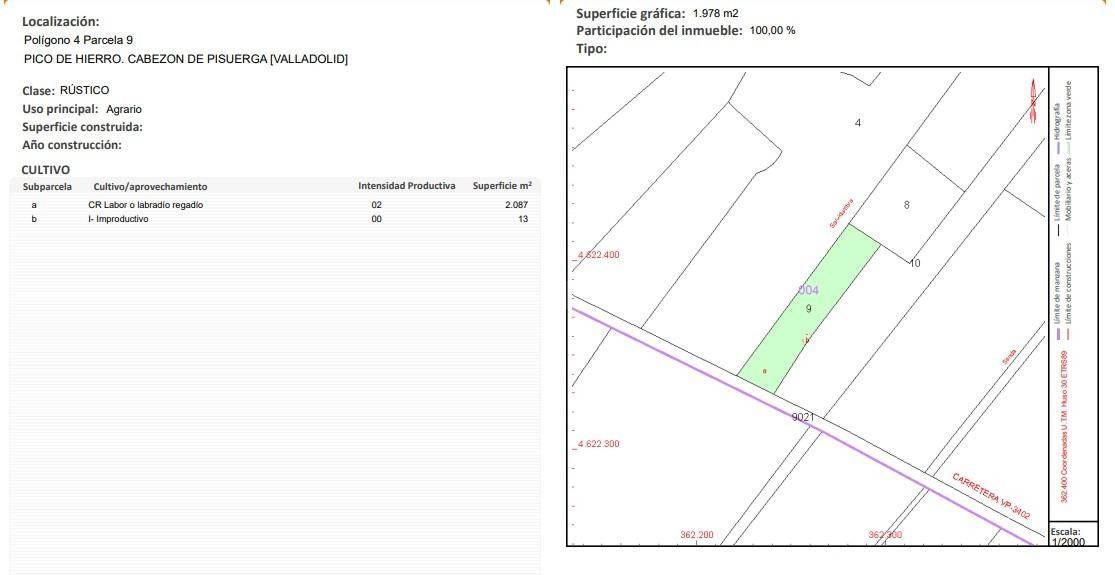Click the '1/2000' scale value
The height and width of the screenshot is (575, 1115).
[1068, 542]
